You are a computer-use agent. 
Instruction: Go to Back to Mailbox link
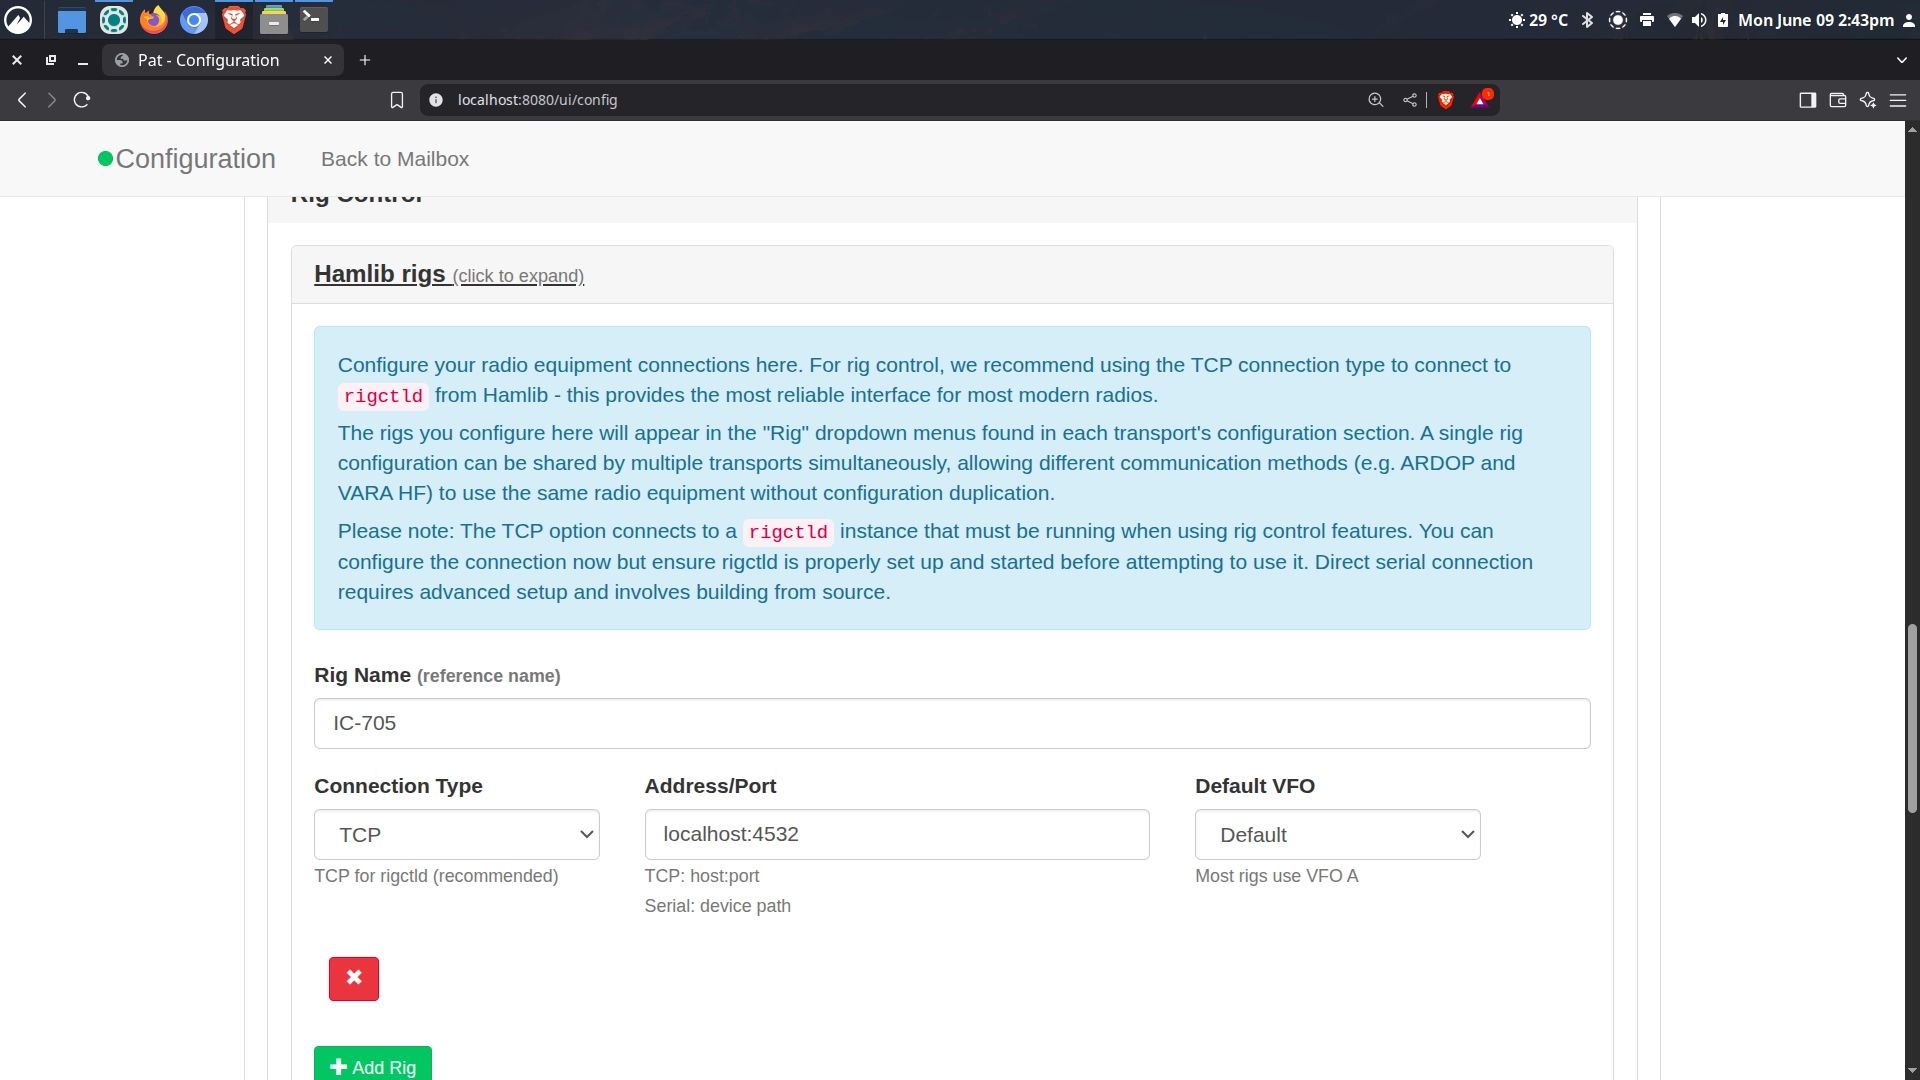395,159
